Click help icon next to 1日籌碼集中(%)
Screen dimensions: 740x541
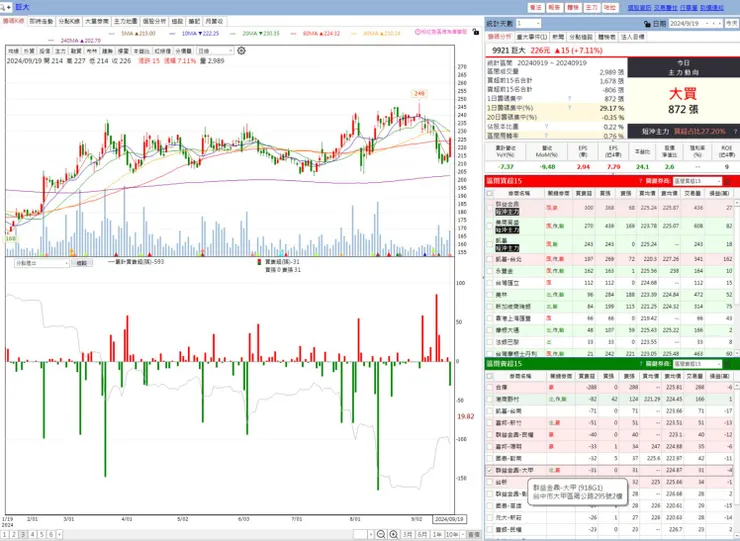[x=569, y=108]
